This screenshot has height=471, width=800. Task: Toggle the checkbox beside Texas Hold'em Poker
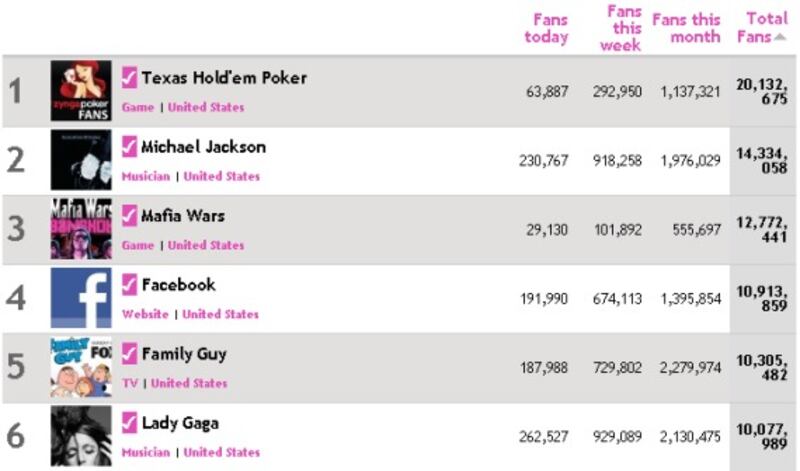pyautogui.click(x=129, y=78)
